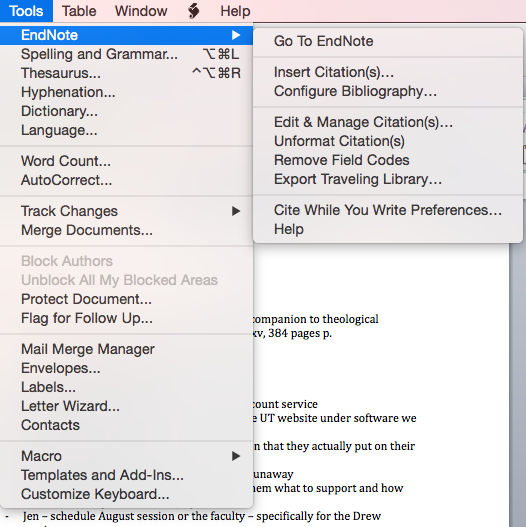Choose Envelopes option
Screen dimensions: 526x527
pos(126,368)
